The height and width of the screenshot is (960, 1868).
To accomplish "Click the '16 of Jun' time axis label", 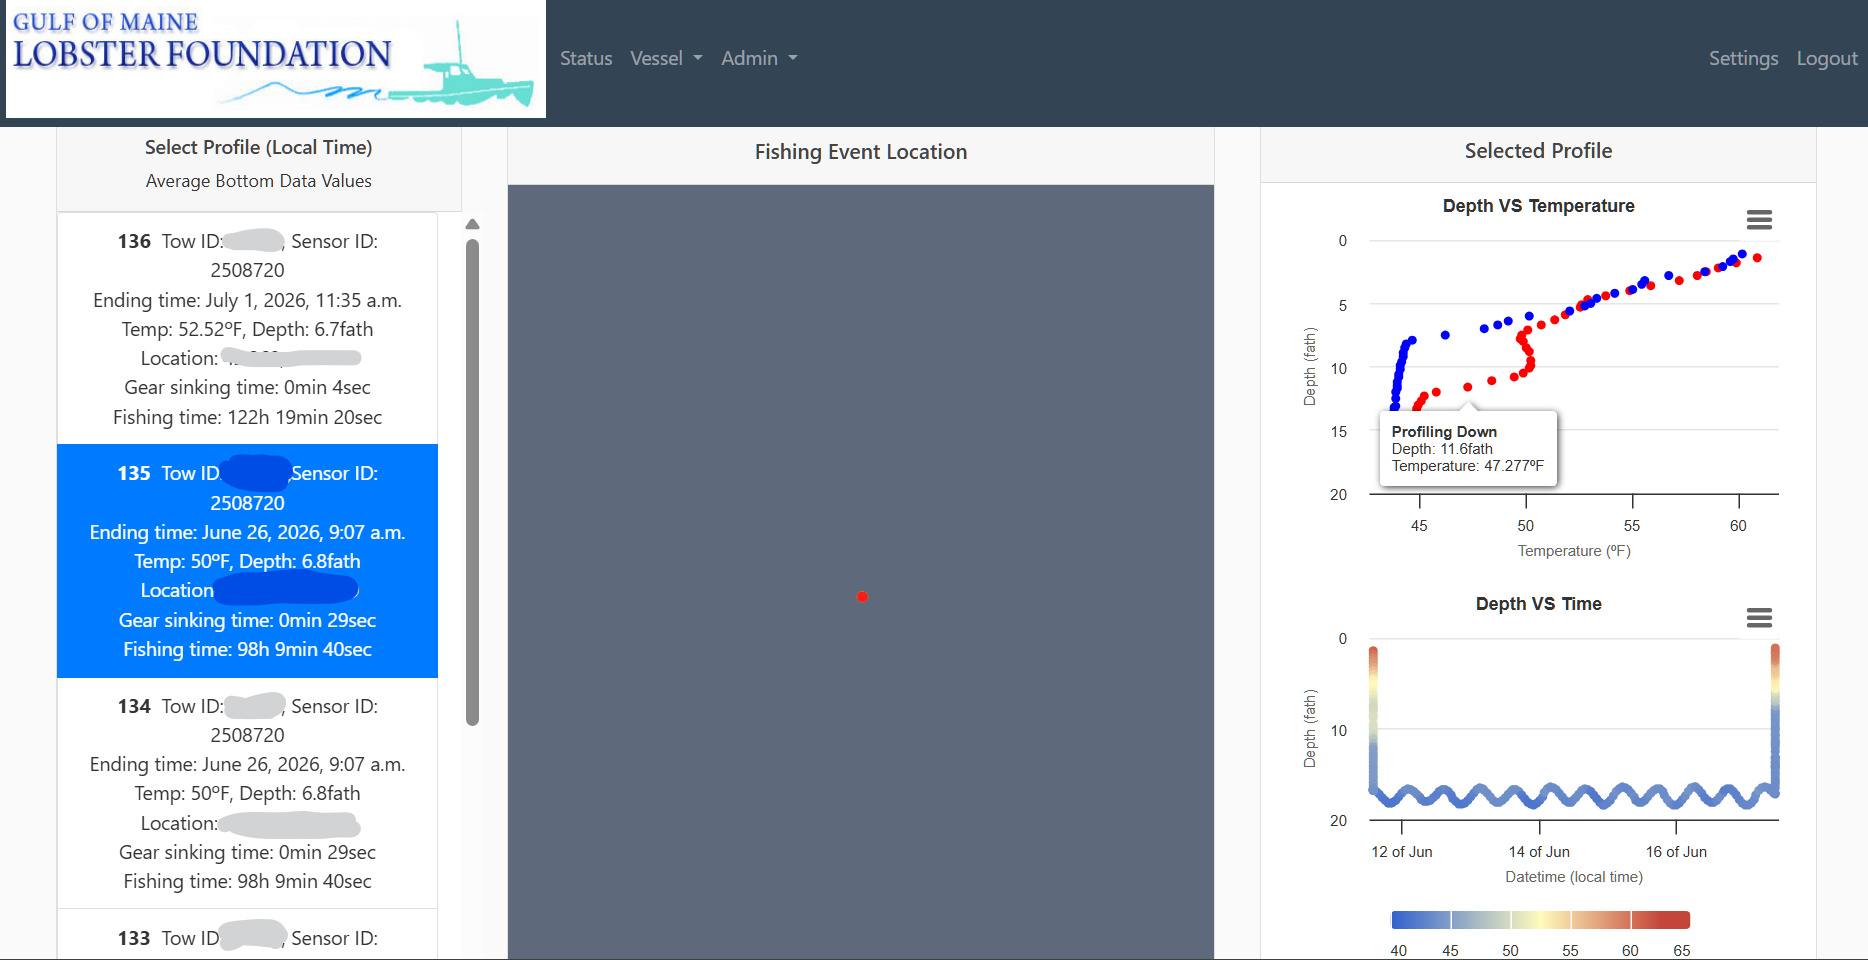I will (x=1676, y=852).
